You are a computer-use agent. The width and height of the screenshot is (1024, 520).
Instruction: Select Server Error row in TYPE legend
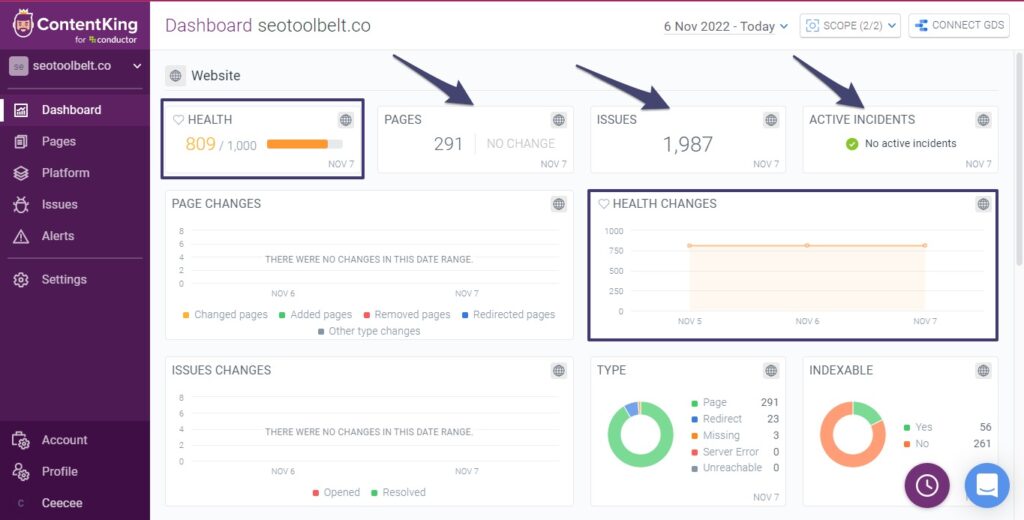(735, 452)
